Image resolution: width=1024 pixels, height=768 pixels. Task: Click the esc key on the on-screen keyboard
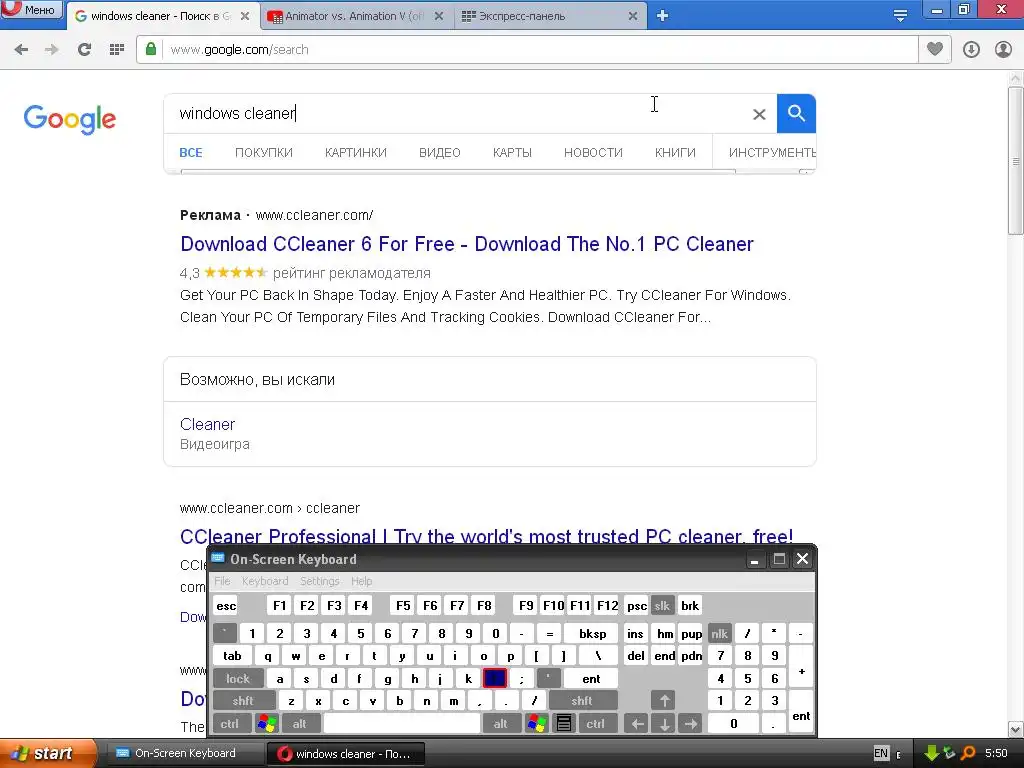tap(226, 606)
